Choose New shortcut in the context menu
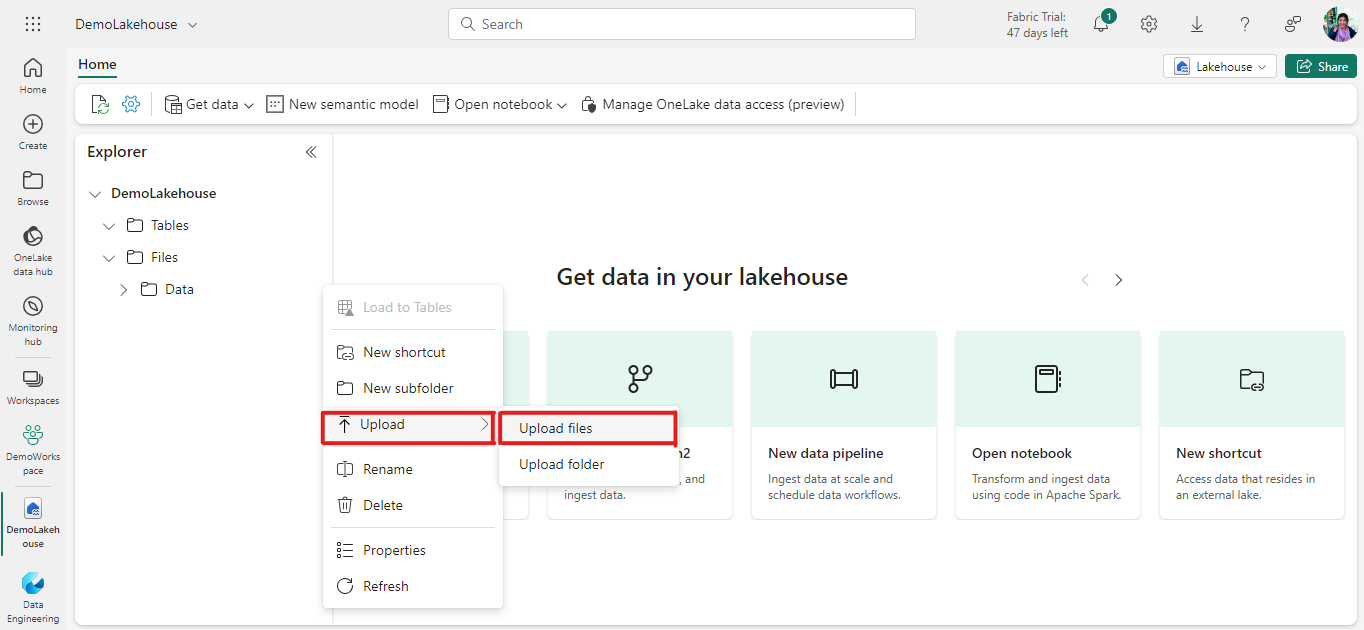 (x=412, y=352)
